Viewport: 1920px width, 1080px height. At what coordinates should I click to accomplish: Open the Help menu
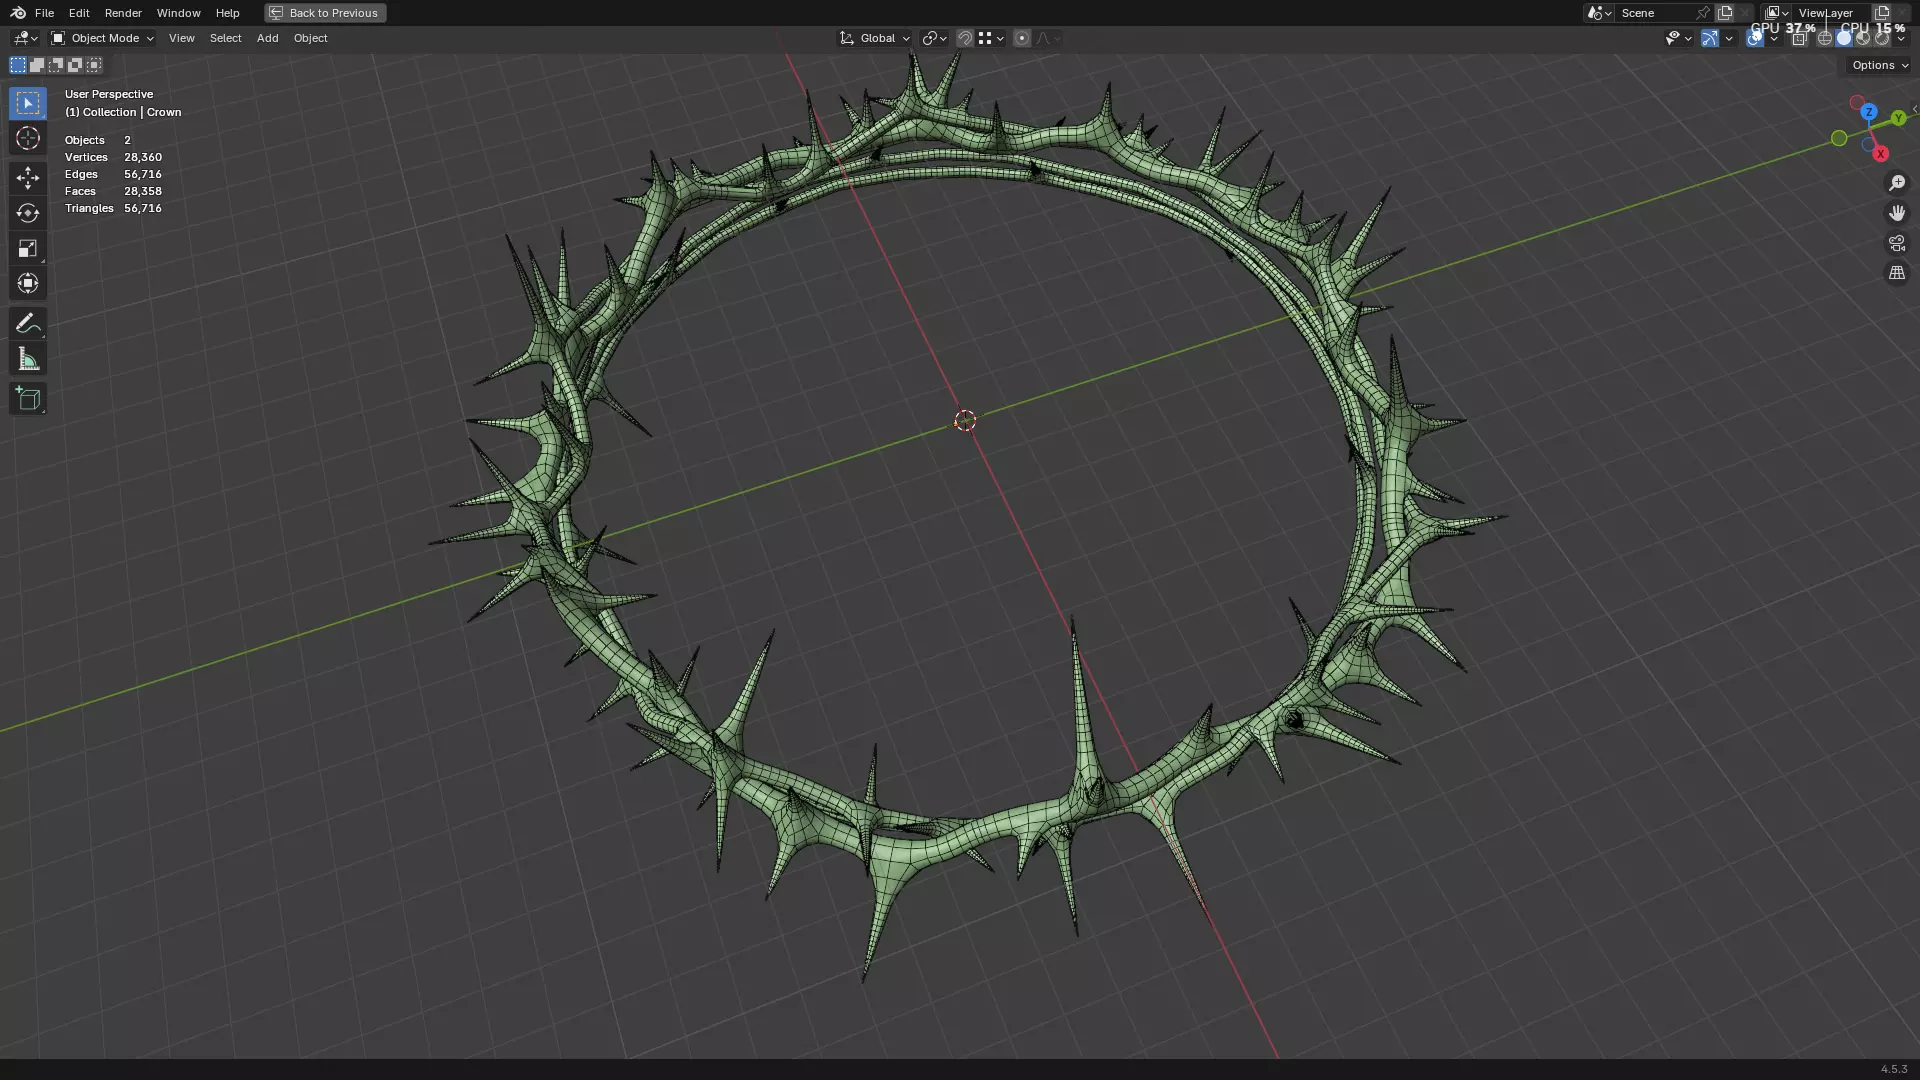227,13
